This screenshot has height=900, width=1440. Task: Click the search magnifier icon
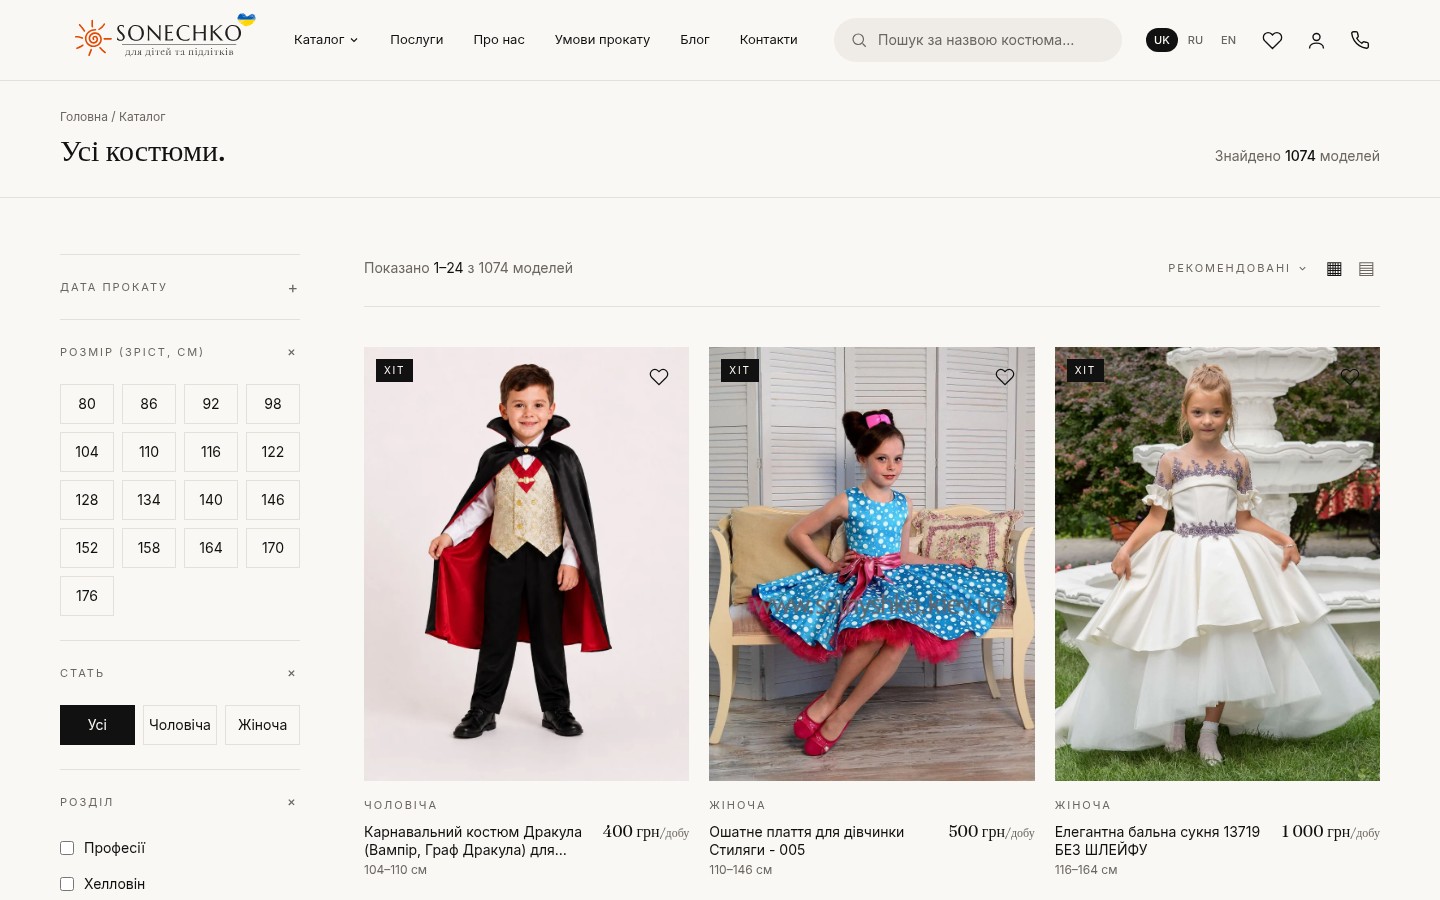pyautogui.click(x=858, y=40)
